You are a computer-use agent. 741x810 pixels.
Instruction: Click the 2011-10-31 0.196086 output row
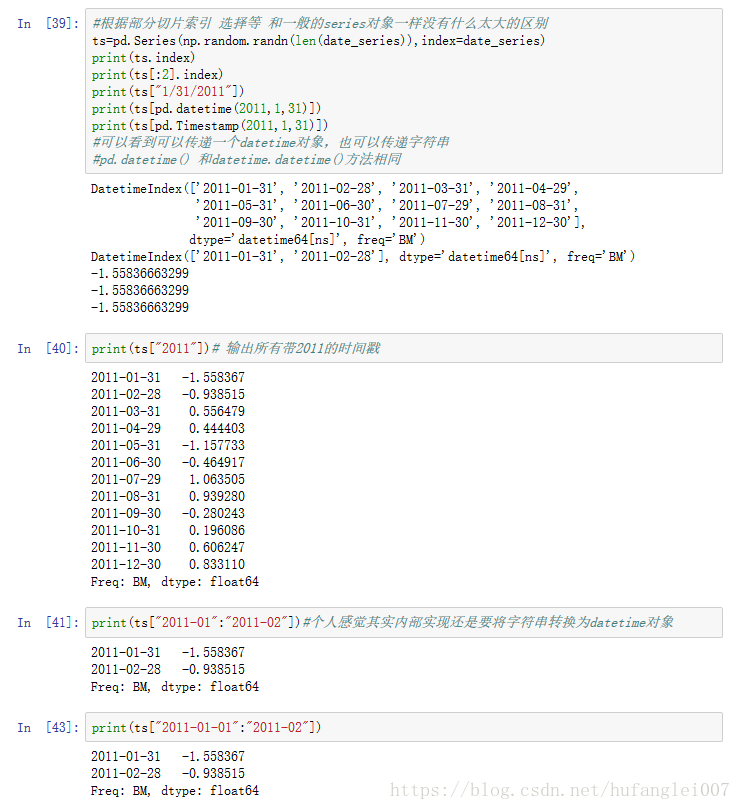tap(167, 531)
